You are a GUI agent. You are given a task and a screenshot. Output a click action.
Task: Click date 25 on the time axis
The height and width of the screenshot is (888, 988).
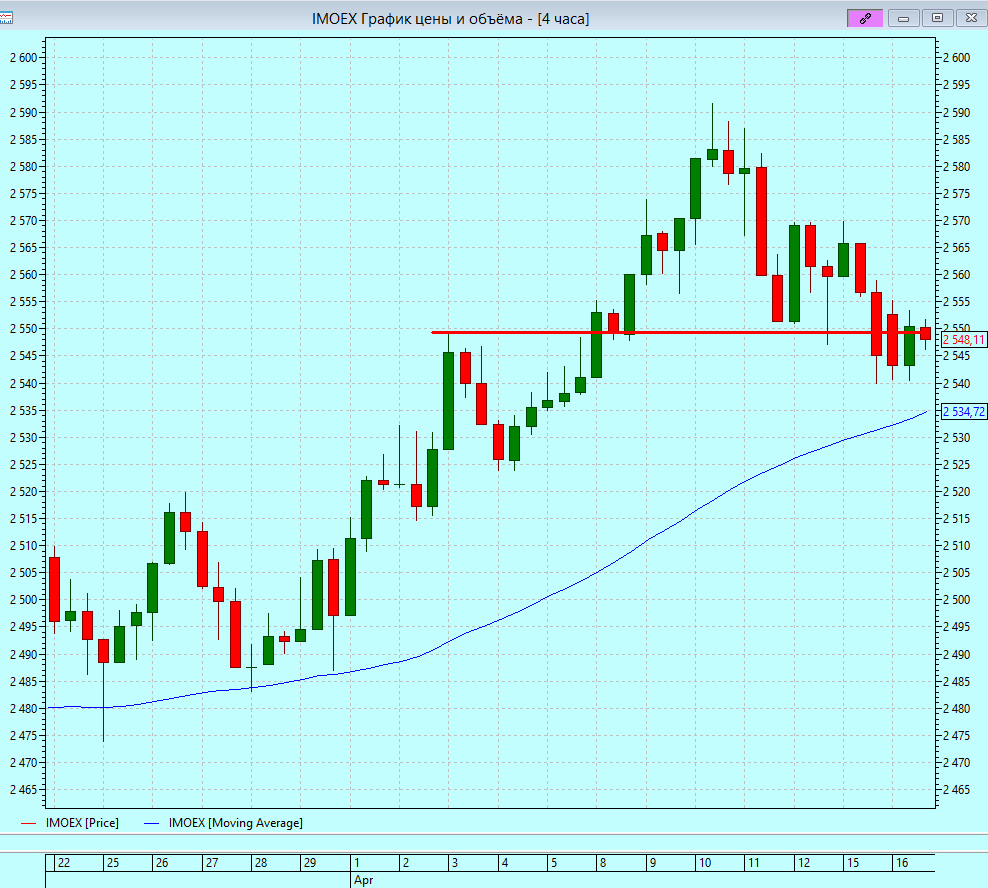(x=113, y=863)
